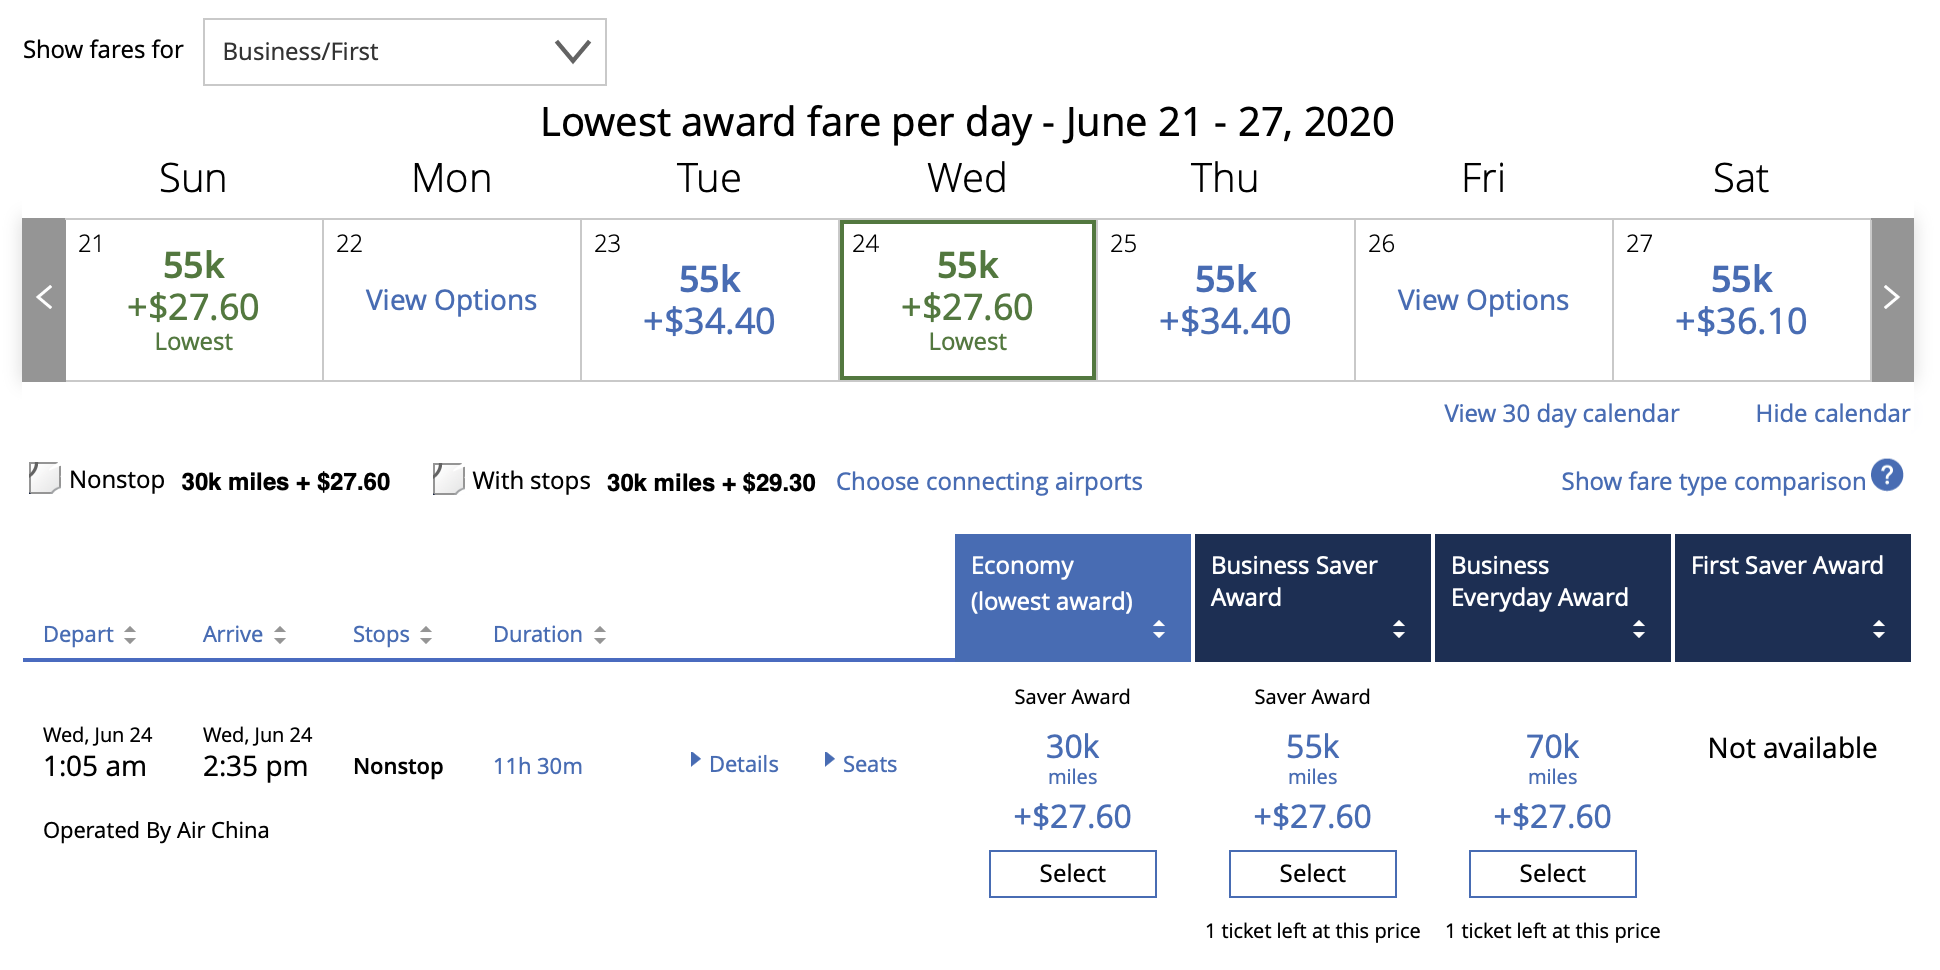1940x970 pixels.
Task: Switch to Economy lowest award column
Action: click(x=1072, y=598)
